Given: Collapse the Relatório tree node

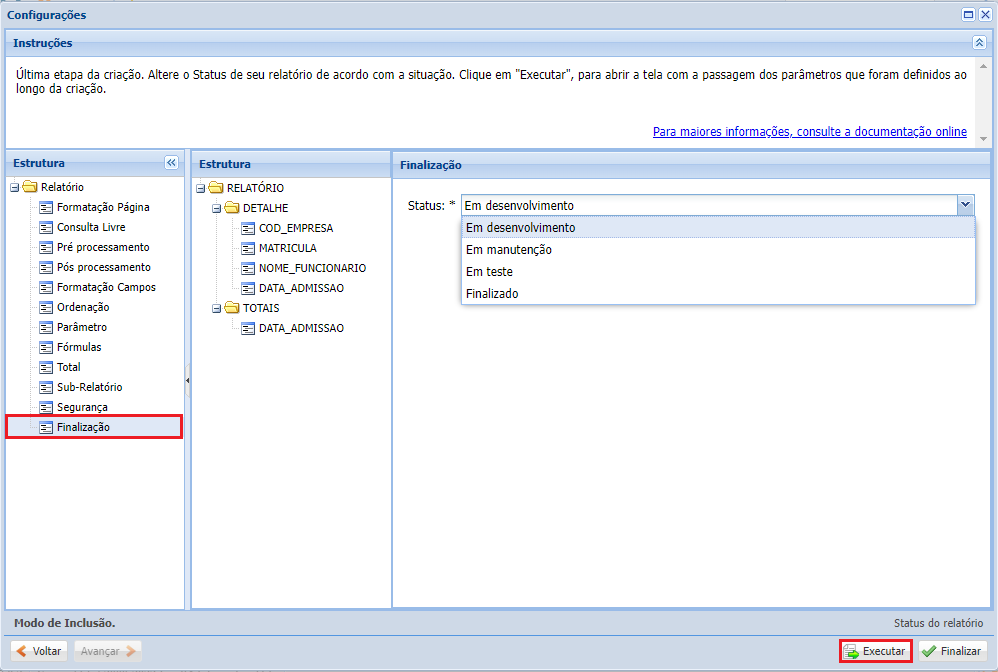Looking at the screenshot, I should (x=15, y=187).
